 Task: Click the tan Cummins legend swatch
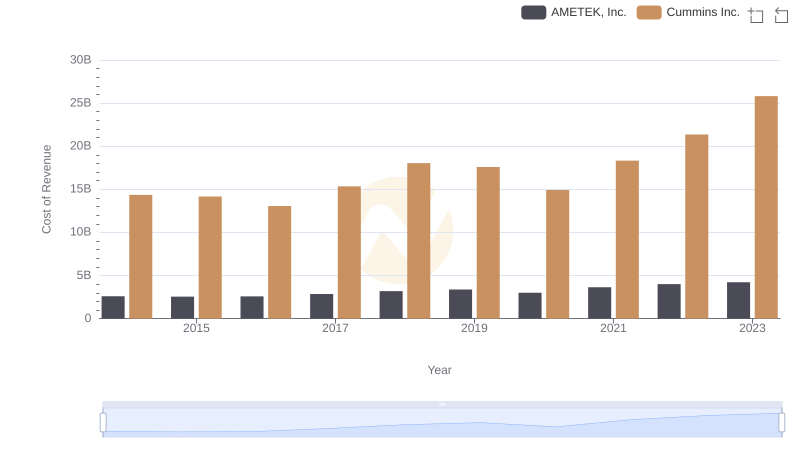649,12
